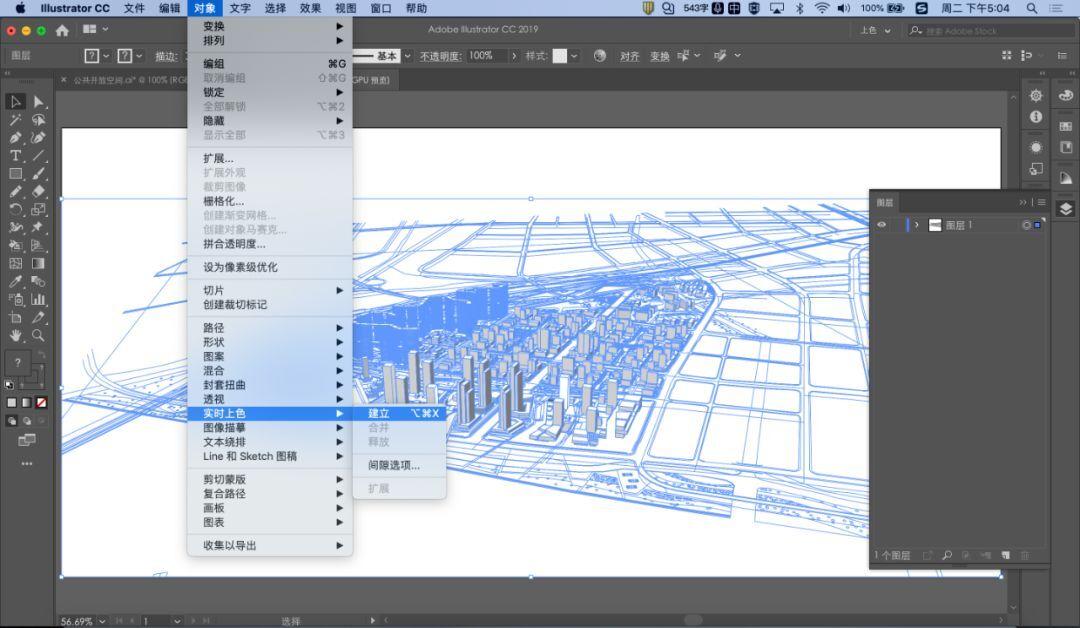The height and width of the screenshot is (628, 1080).
Task: Click the 不透明度 opacity link
Action: 440,56
